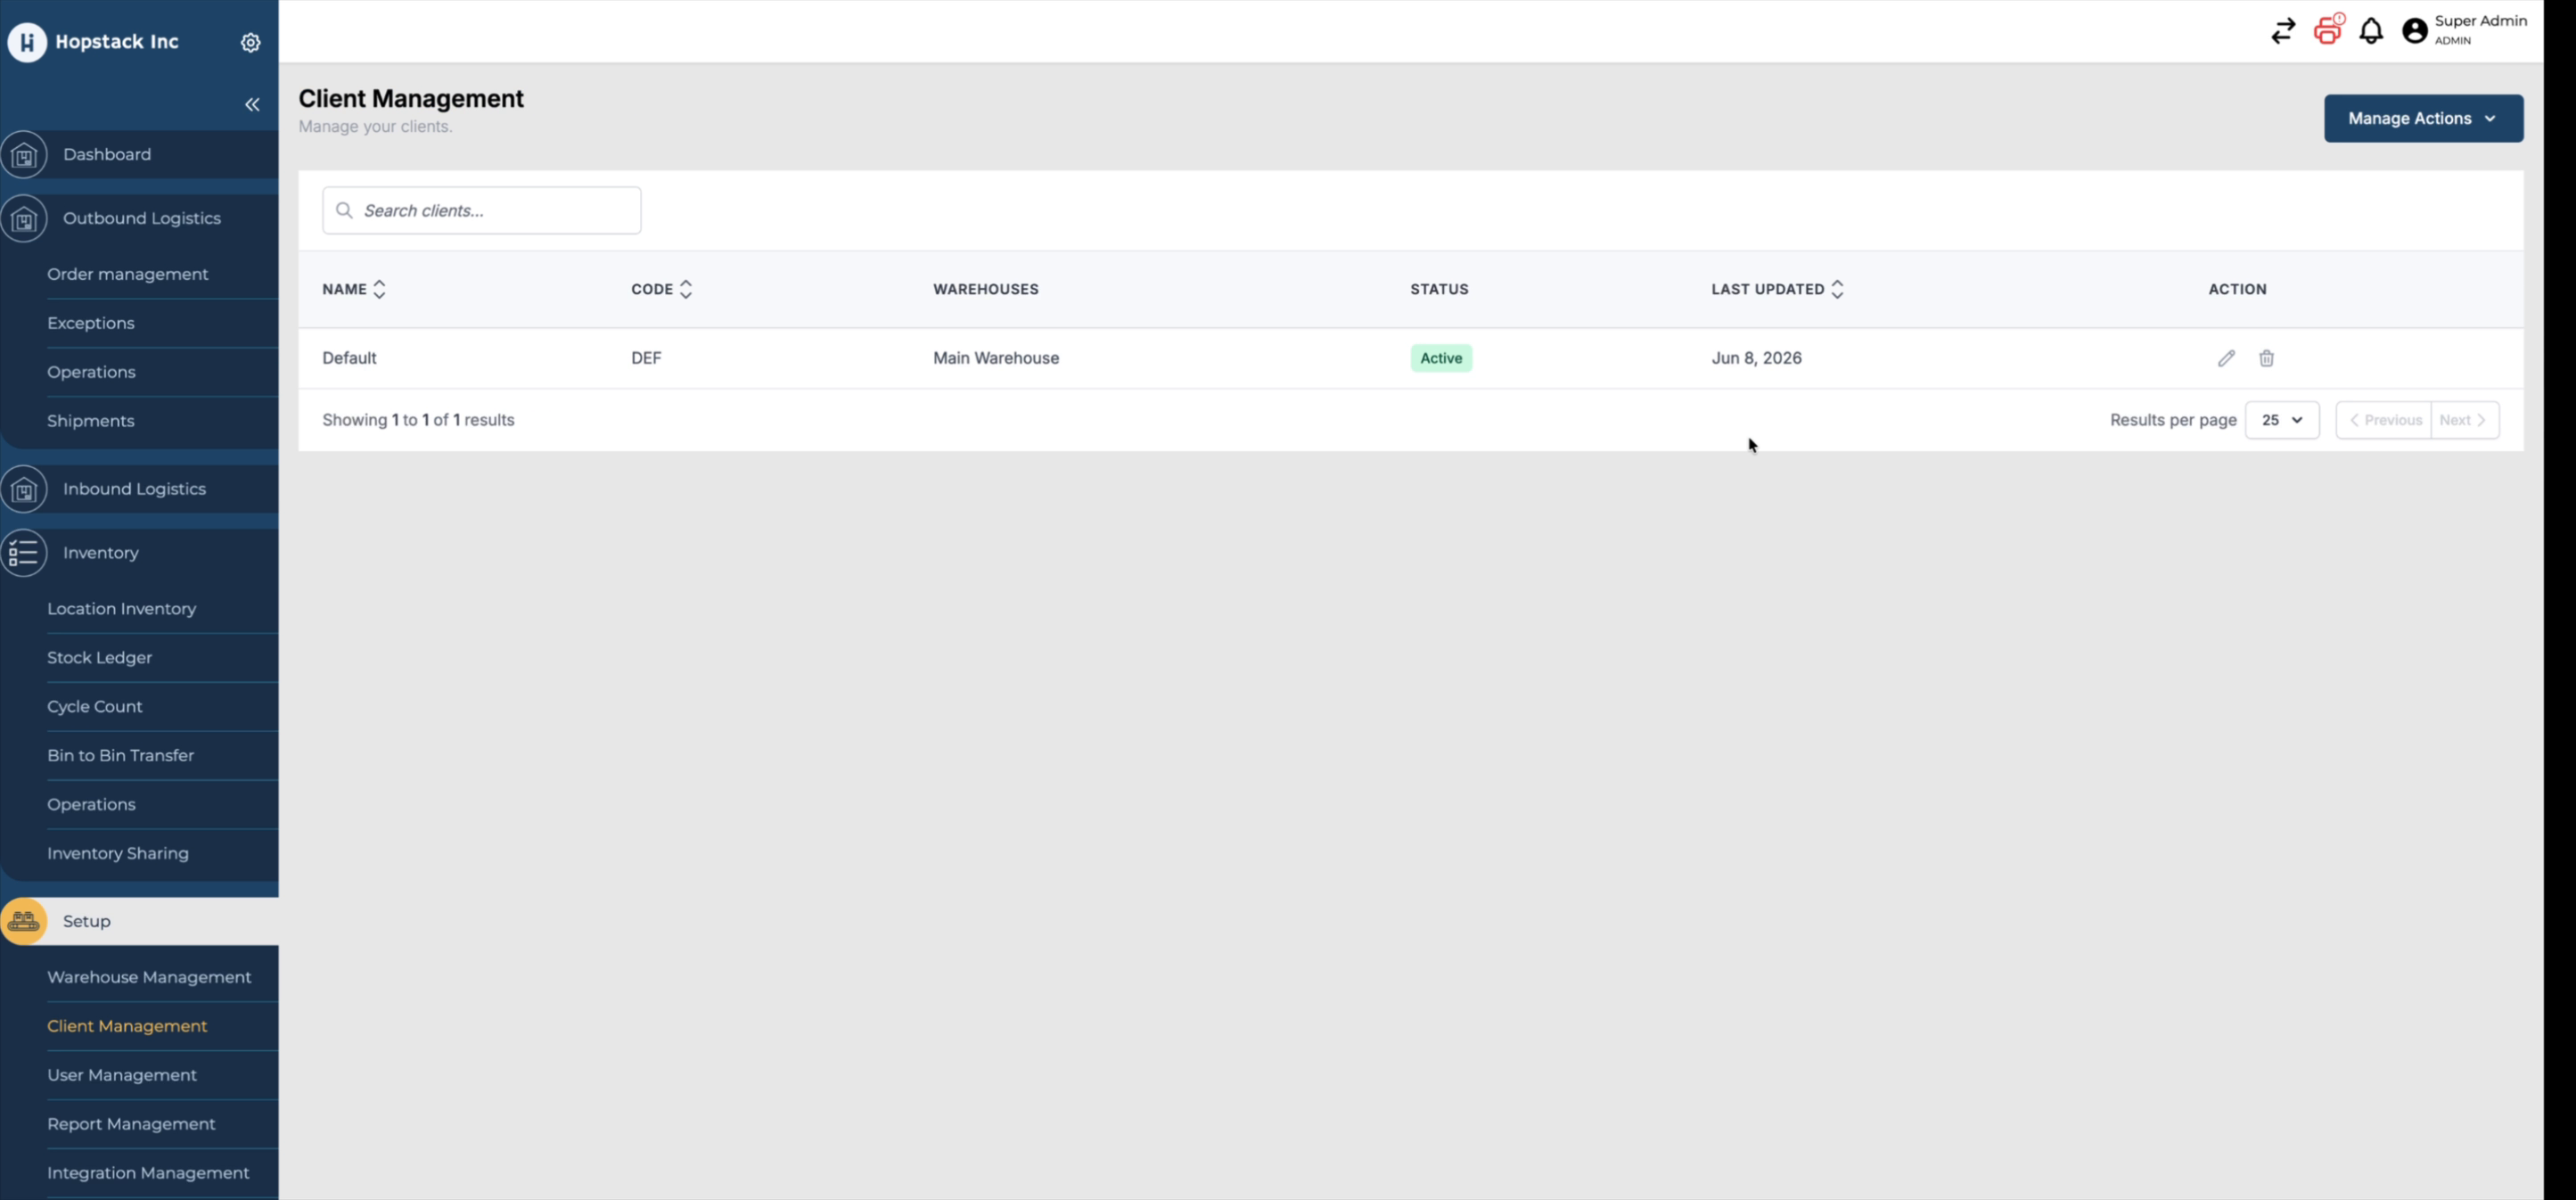Click the Outbound Logistics sidebar icon
This screenshot has height=1200, width=2576.
[x=24, y=219]
